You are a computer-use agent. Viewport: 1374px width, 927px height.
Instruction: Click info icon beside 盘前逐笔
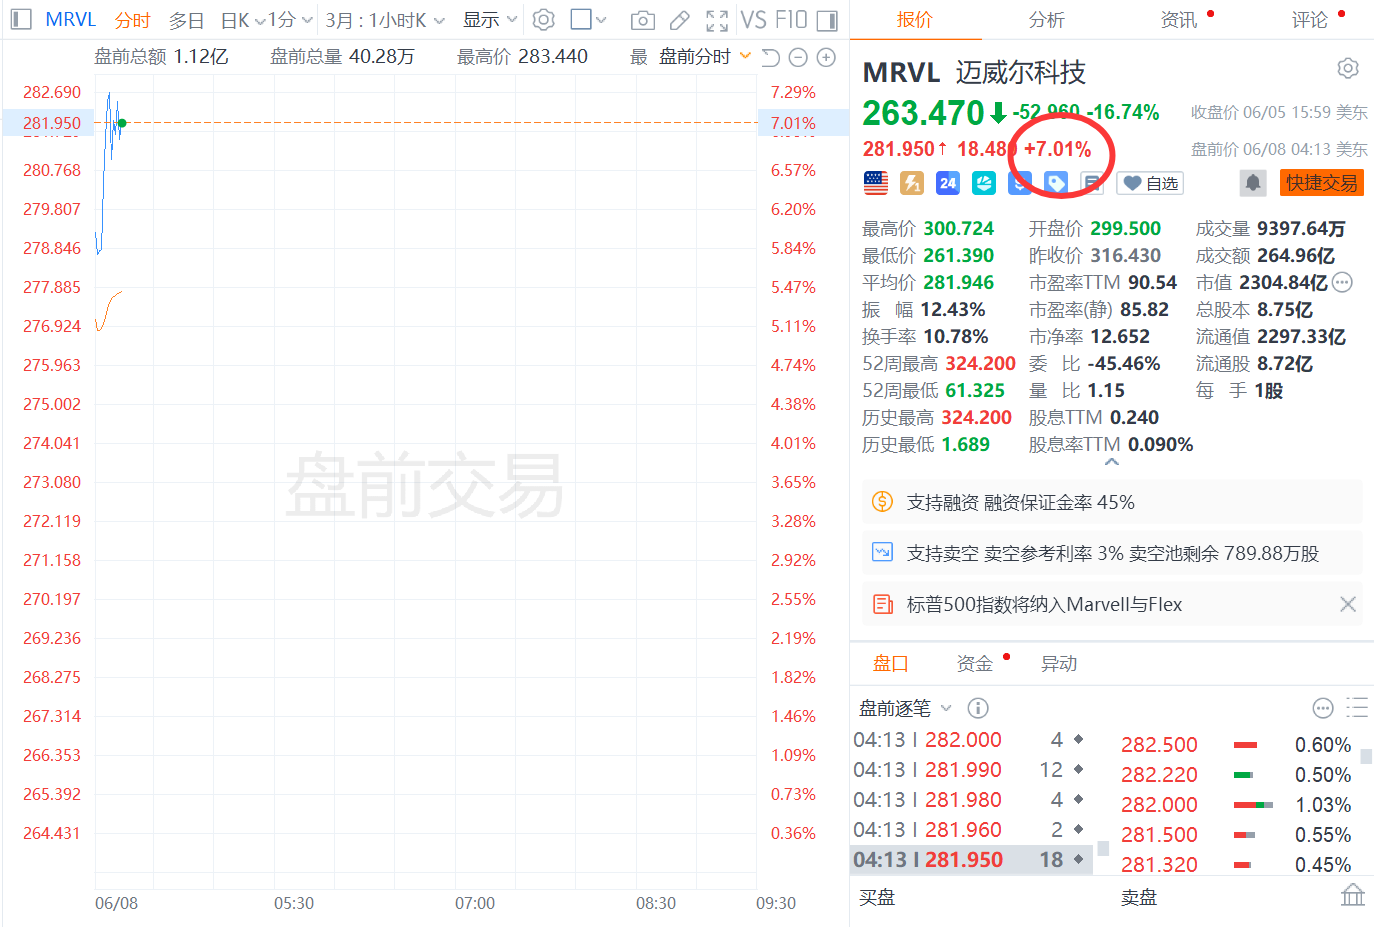[x=978, y=708]
